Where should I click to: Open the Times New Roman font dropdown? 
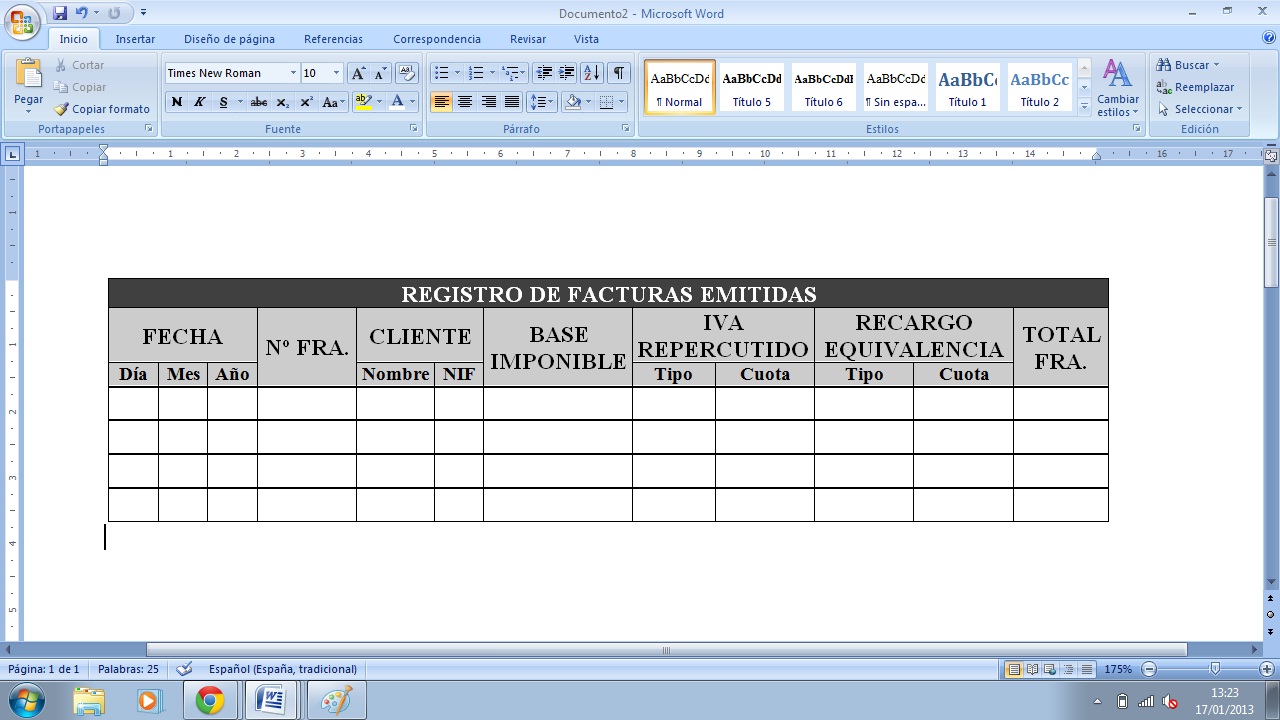coord(294,72)
